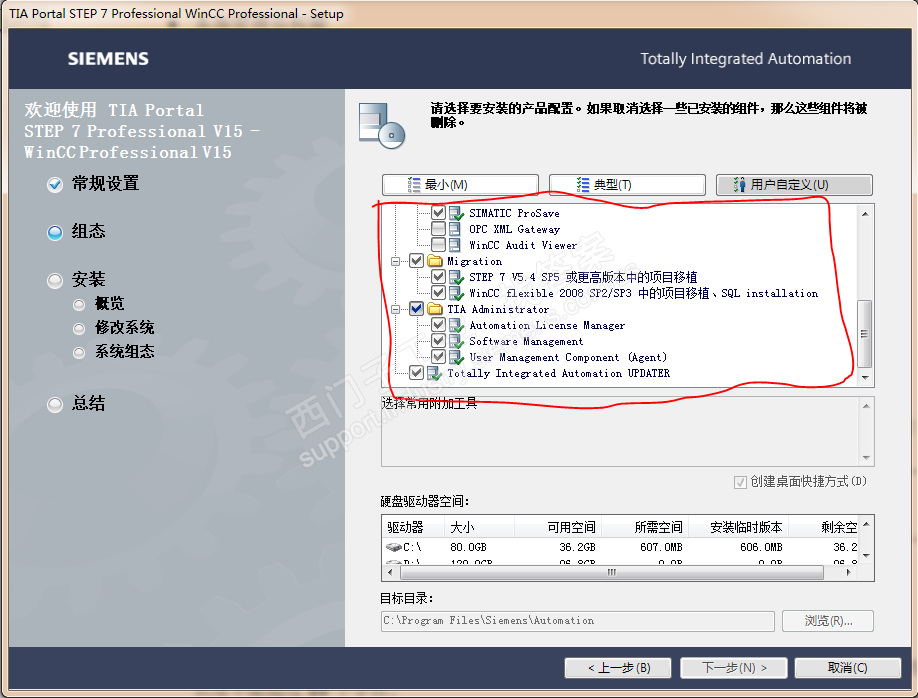Click the Totally Integrated Automation UPDATER icon
918x698 pixels.
[434, 373]
